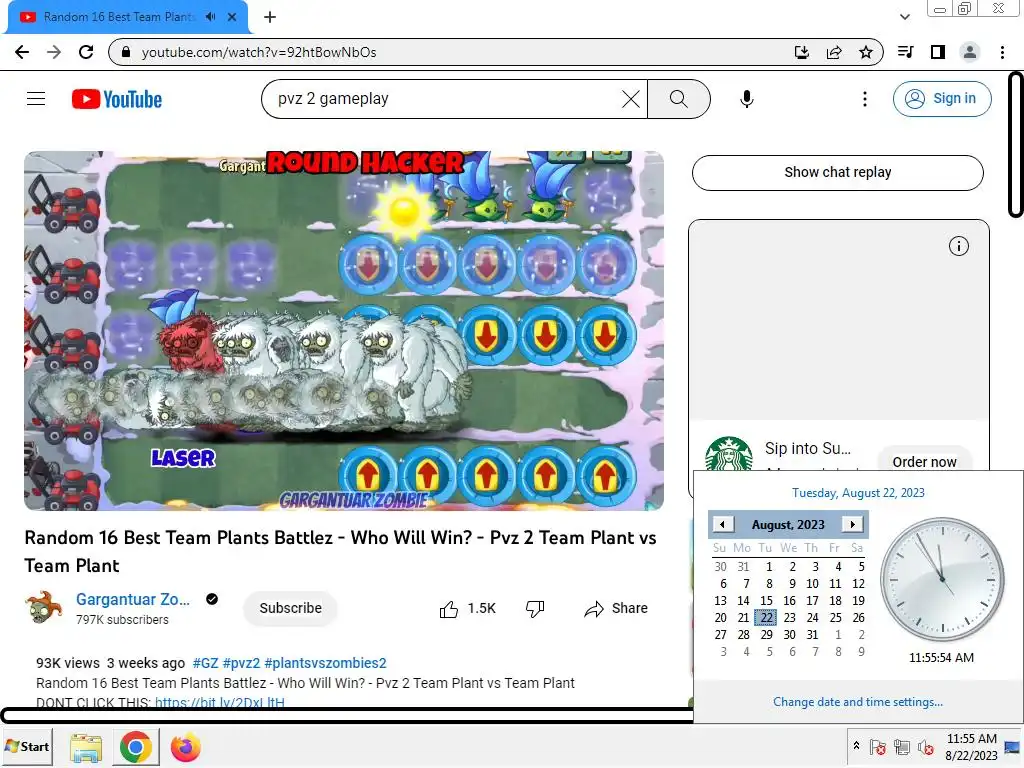
Task: Click Show desktop button
Action: 1013,746
